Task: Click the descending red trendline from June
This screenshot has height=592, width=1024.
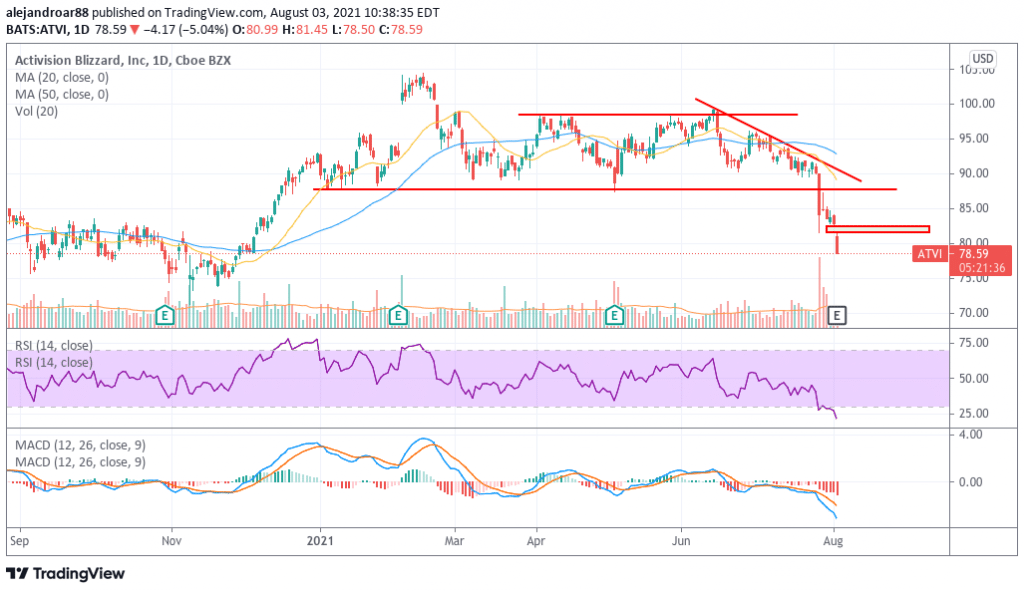Action: [x=778, y=140]
